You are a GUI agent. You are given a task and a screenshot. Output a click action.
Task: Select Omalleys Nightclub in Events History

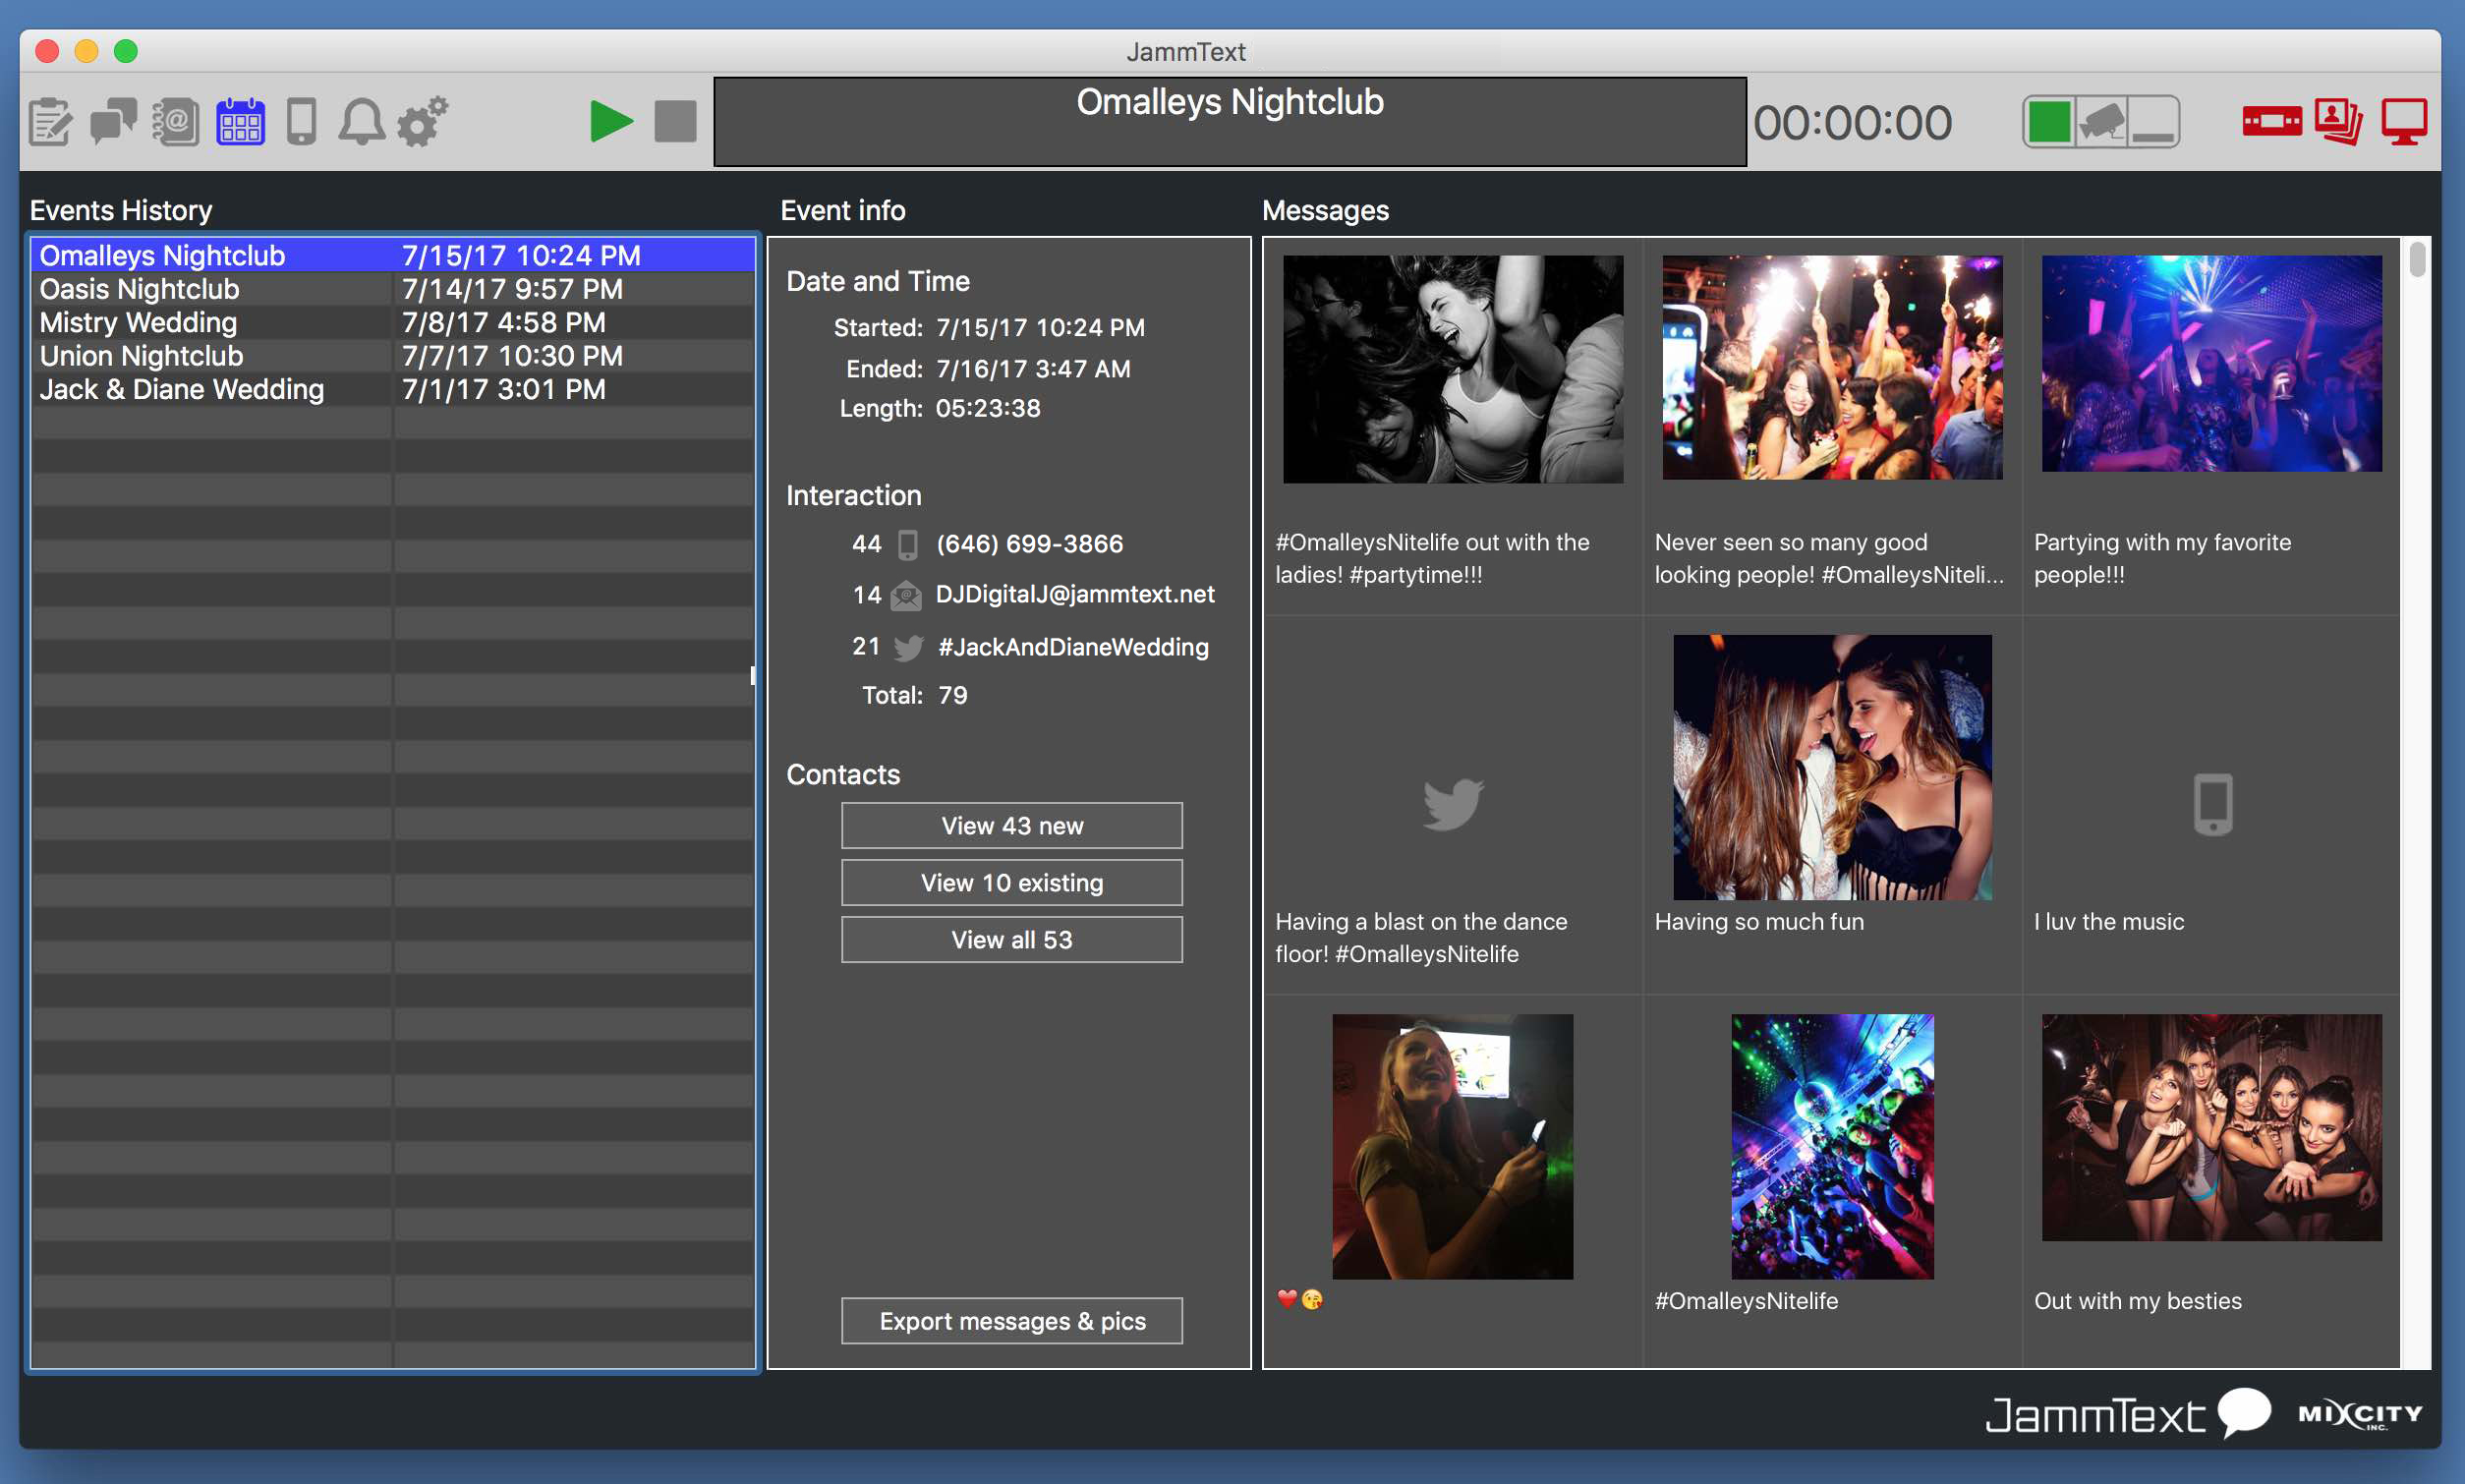click(393, 255)
